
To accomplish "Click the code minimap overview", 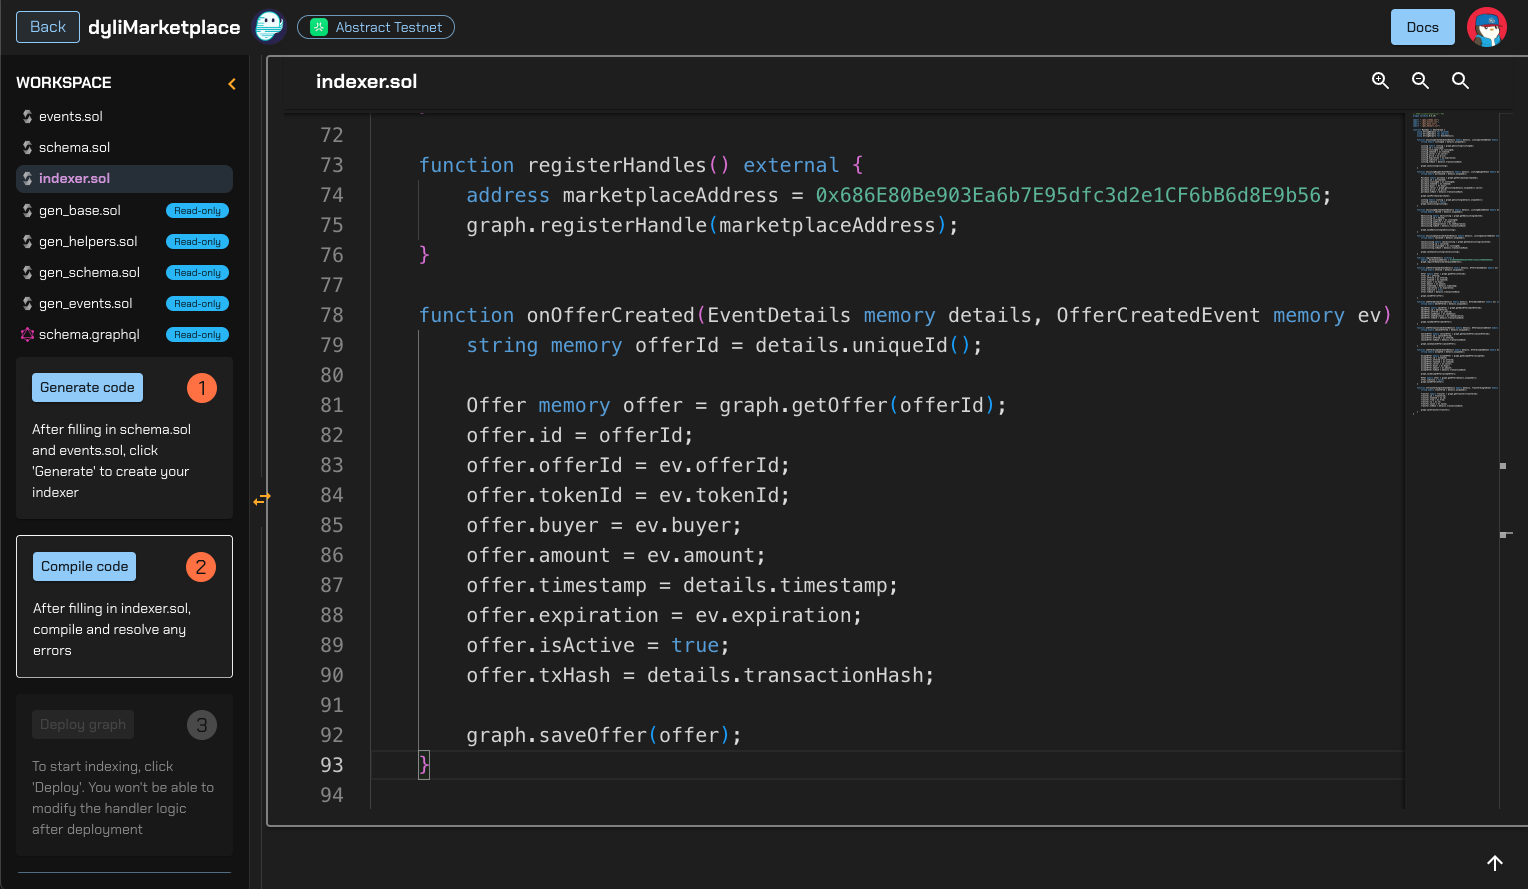I will tap(1450, 260).
